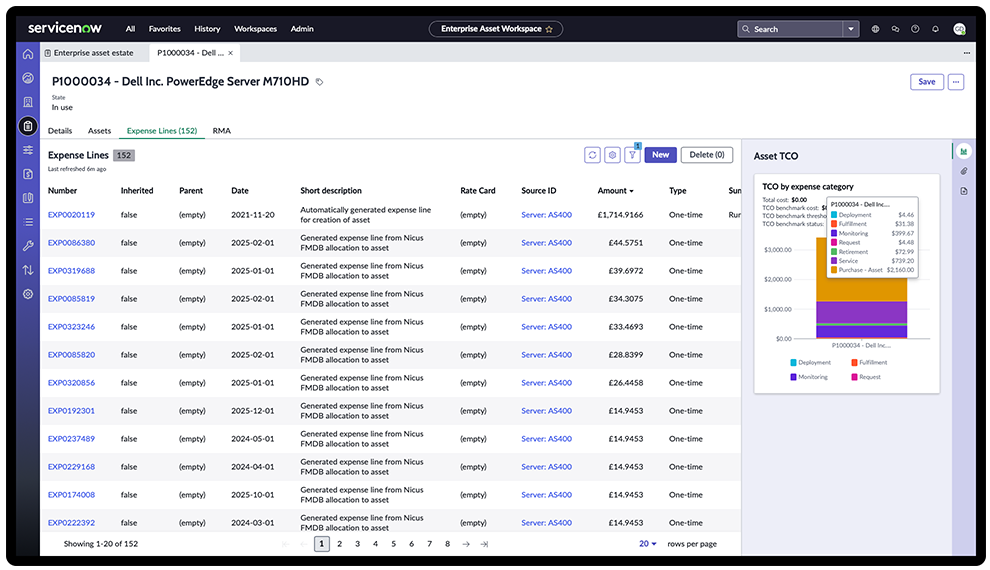990x570 pixels.
Task: Open the chat bubbles icon in header
Action: pyautogui.click(x=895, y=29)
